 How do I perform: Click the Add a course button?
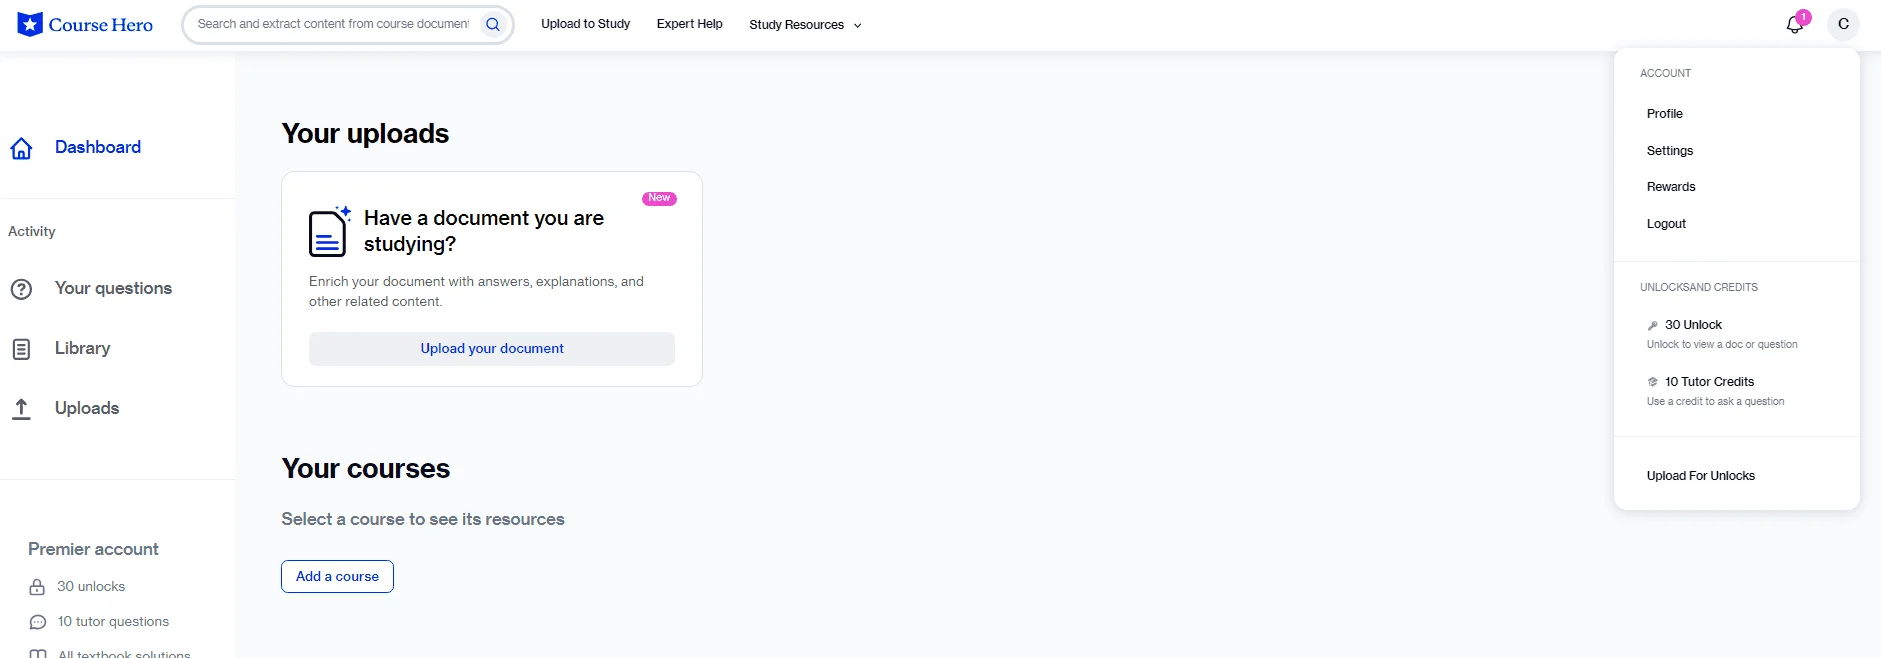(x=337, y=577)
